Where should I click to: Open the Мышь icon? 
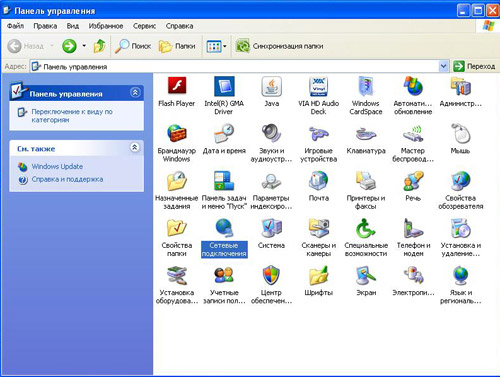click(460, 134)
